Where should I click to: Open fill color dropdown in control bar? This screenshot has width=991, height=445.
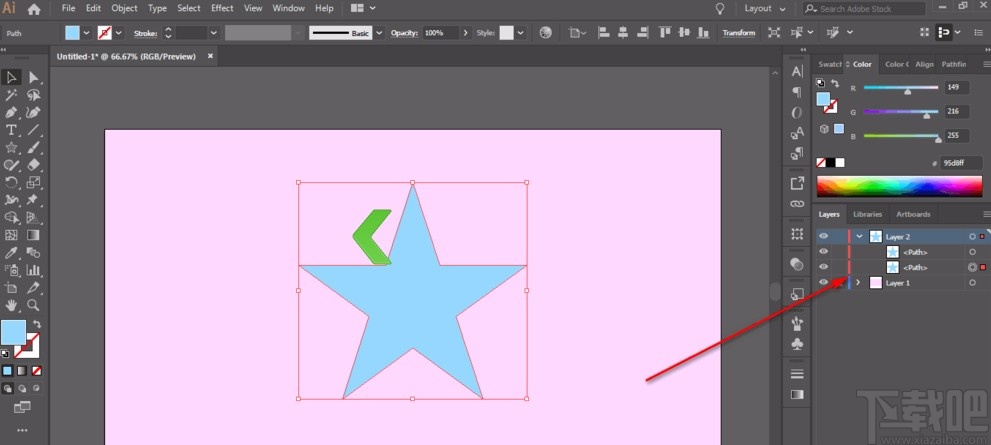87,33
